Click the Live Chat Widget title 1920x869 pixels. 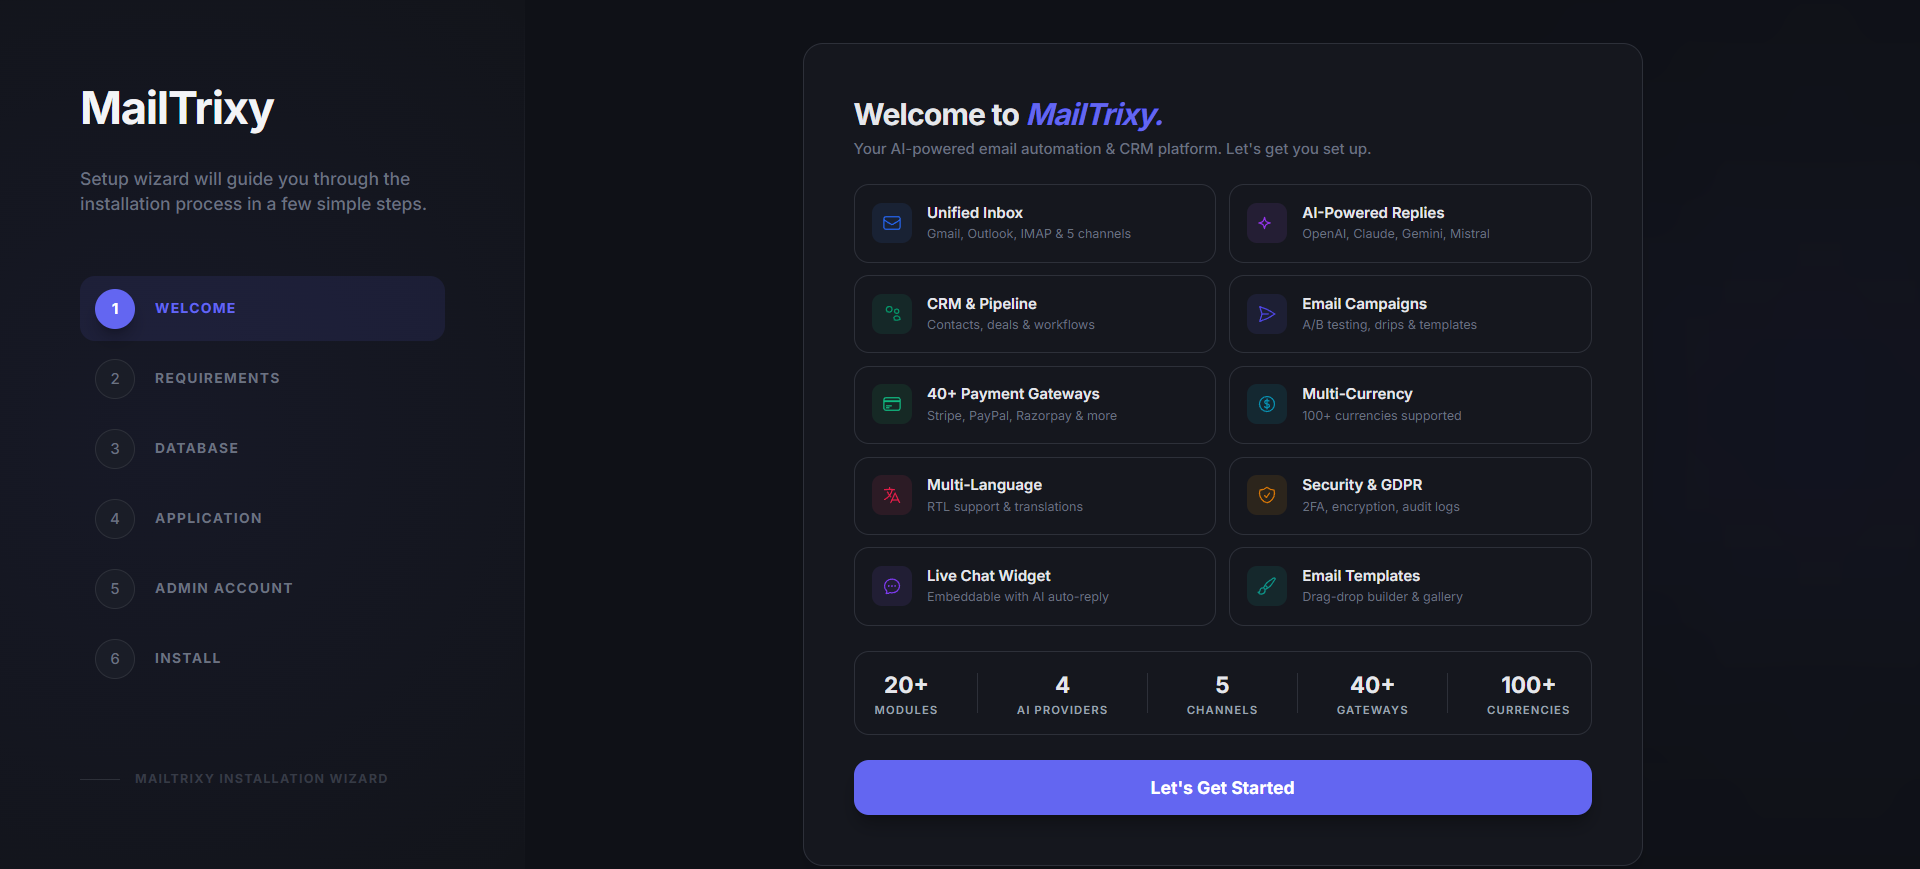tap(989, 576)
